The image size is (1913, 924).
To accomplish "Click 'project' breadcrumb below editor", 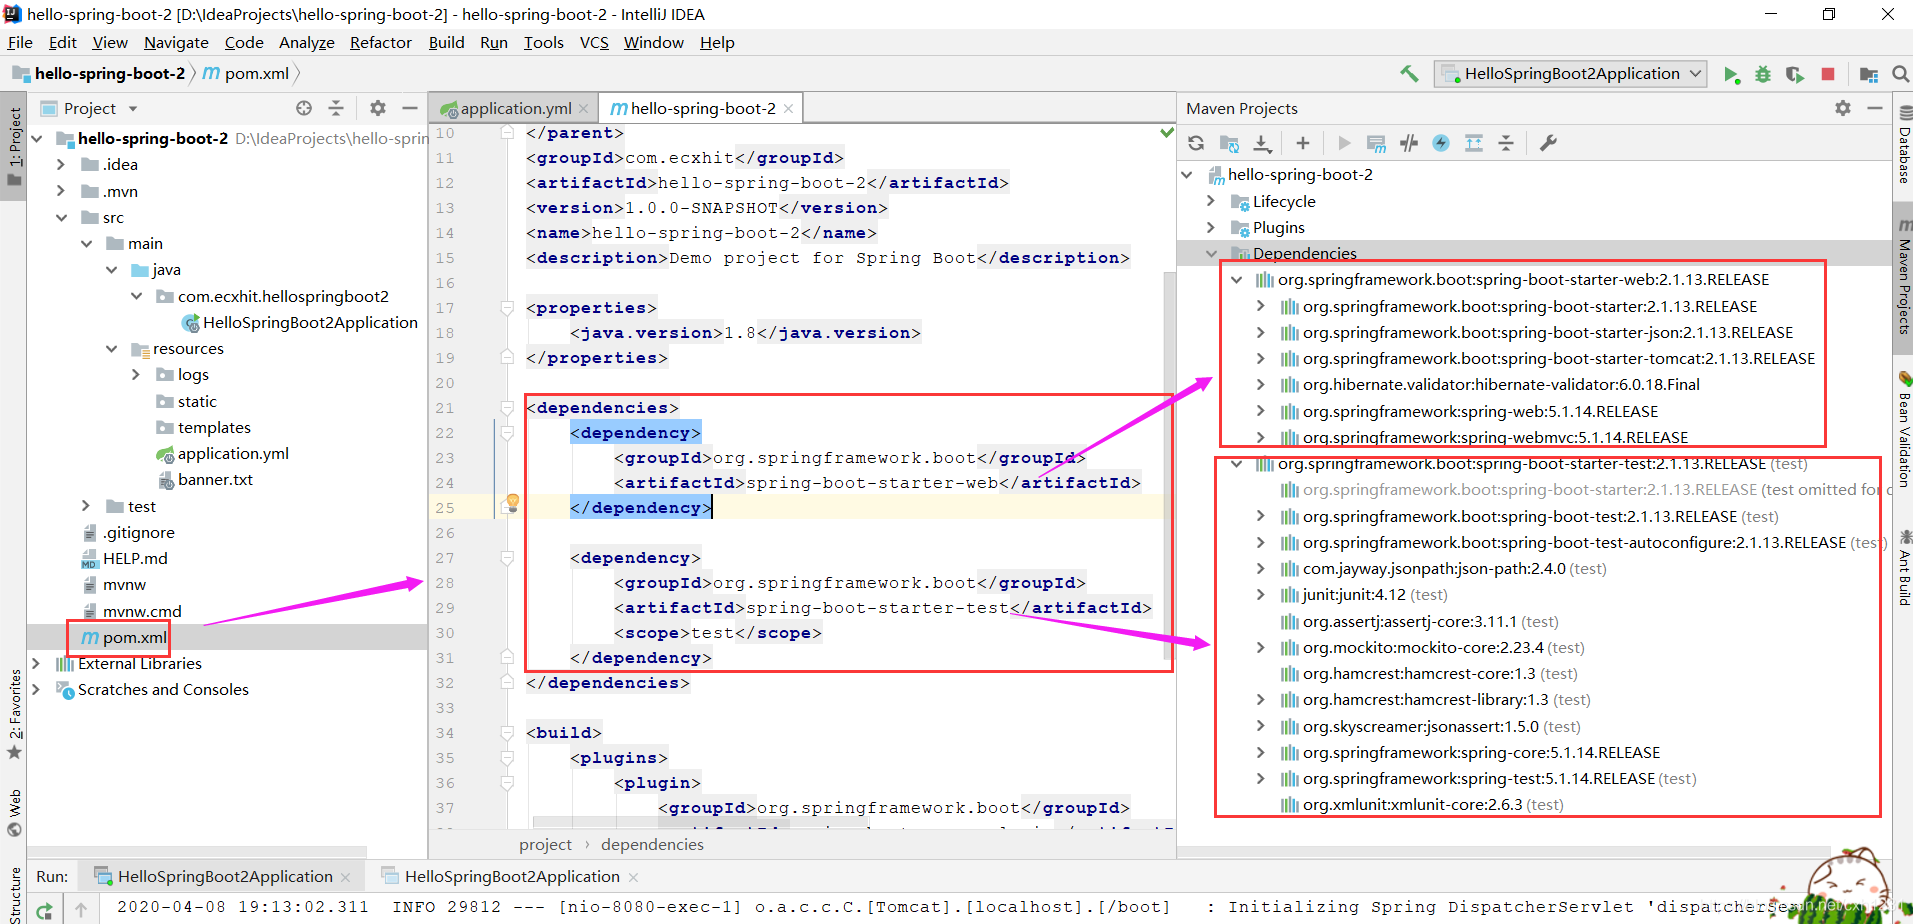I will coord(545,845).
